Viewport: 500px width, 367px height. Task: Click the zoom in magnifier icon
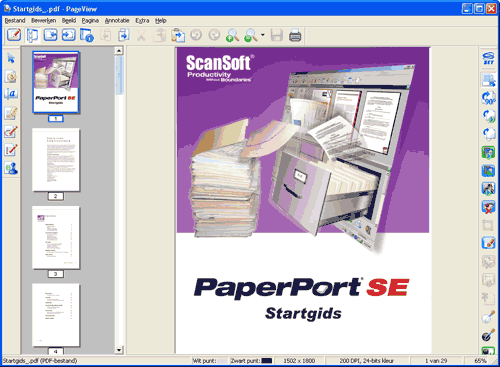pyautogui.click(x=232, y=35)
